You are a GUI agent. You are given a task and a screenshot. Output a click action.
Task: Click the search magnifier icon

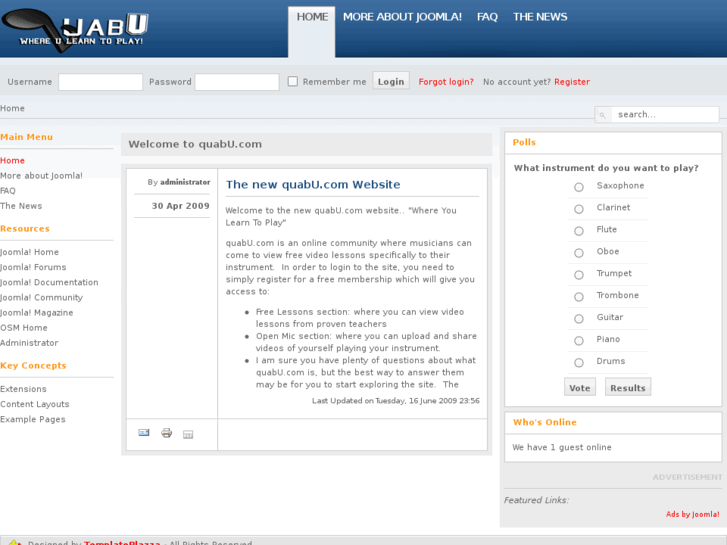coord(602,115)
